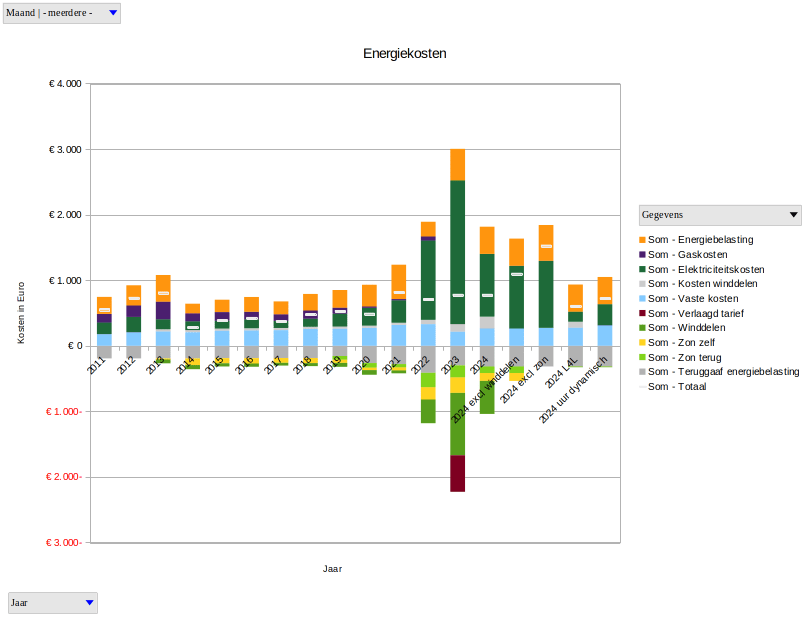811x617 pixels.
Task: Click the 2024 uur dynamisch axis label
Action: tap(575, 388)
